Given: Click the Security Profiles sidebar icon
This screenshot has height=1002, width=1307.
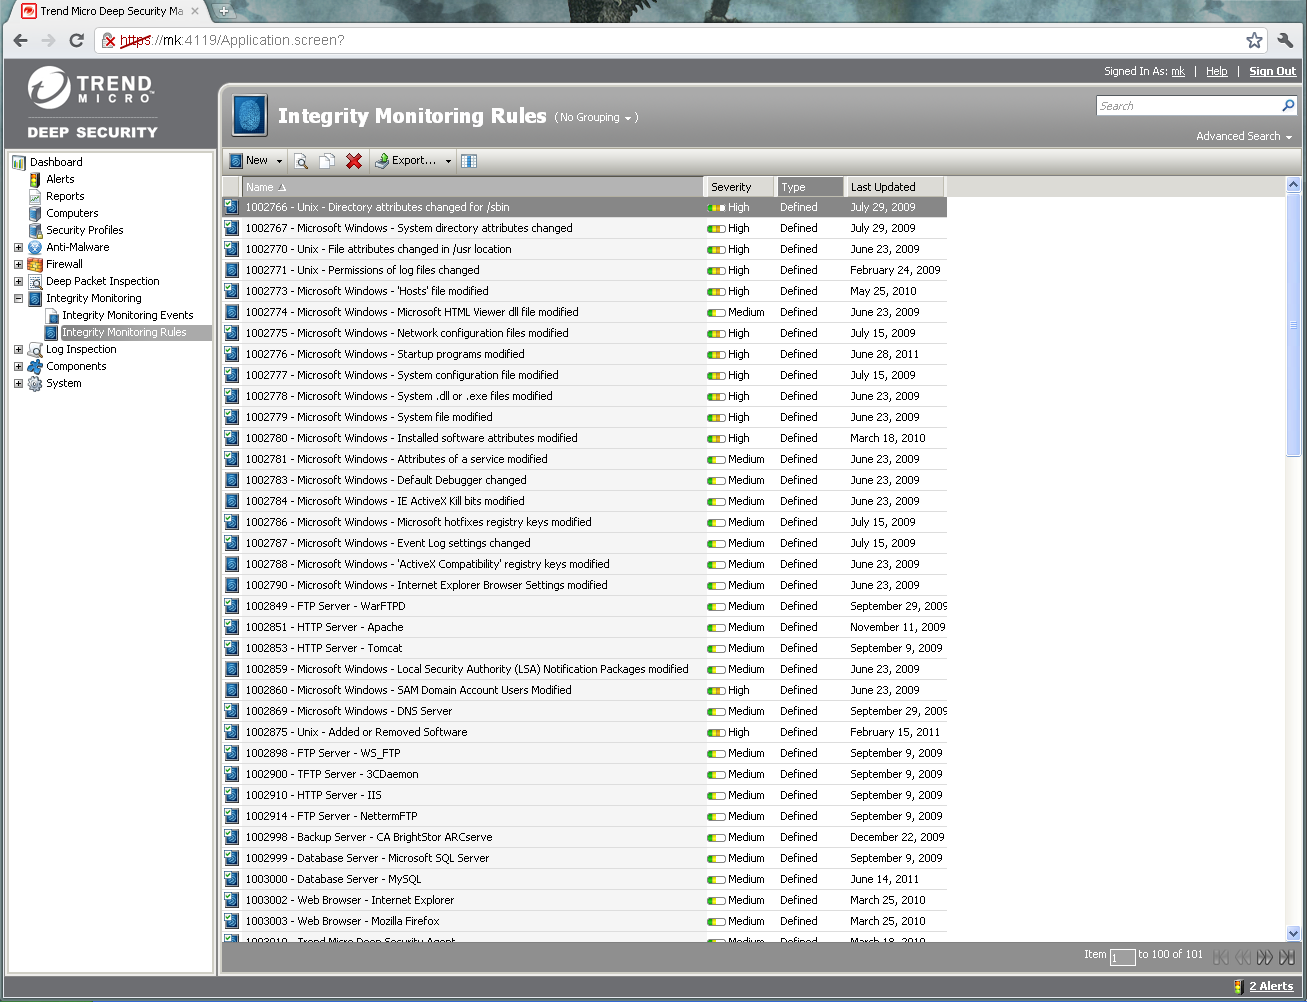Looking at the screenshot, I should pos(35,230).
